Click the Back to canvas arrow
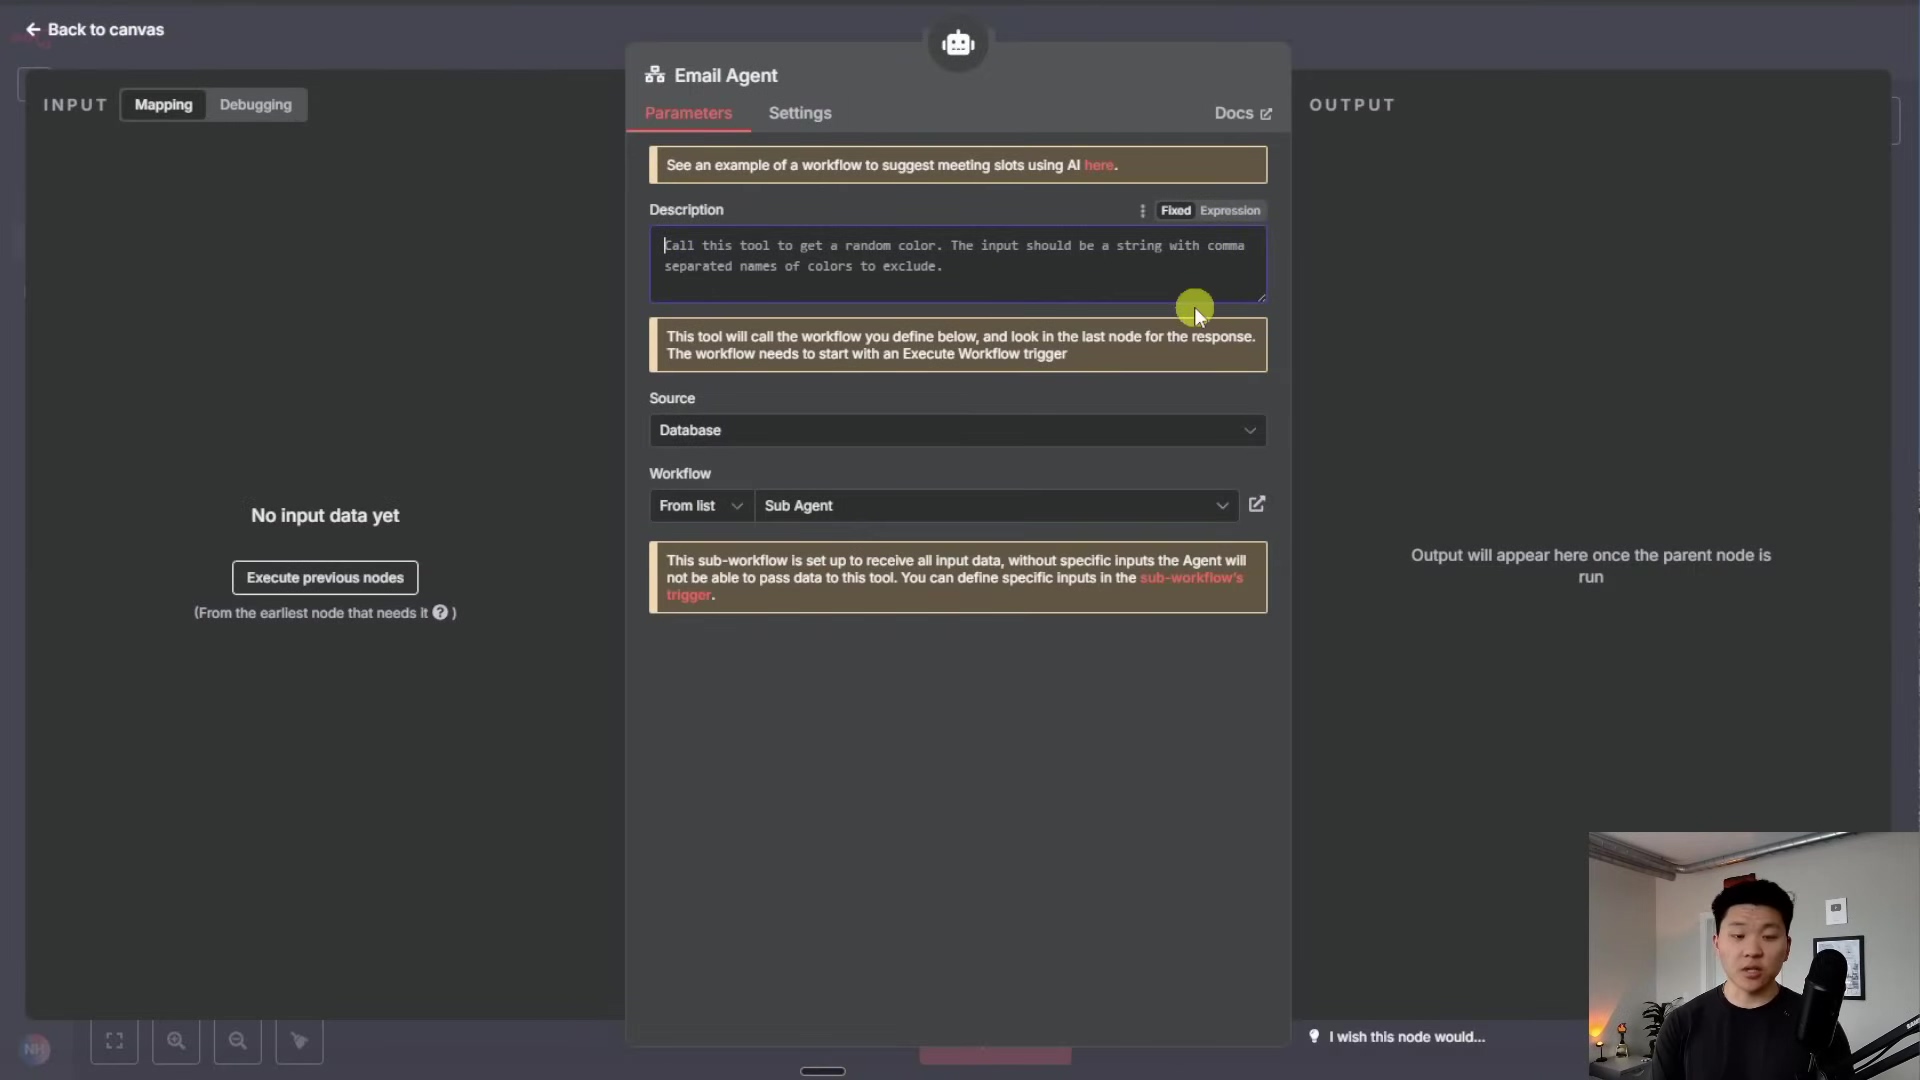Image resolution: width=1920 pixels, height=1080 pixels. pos(33,30)
